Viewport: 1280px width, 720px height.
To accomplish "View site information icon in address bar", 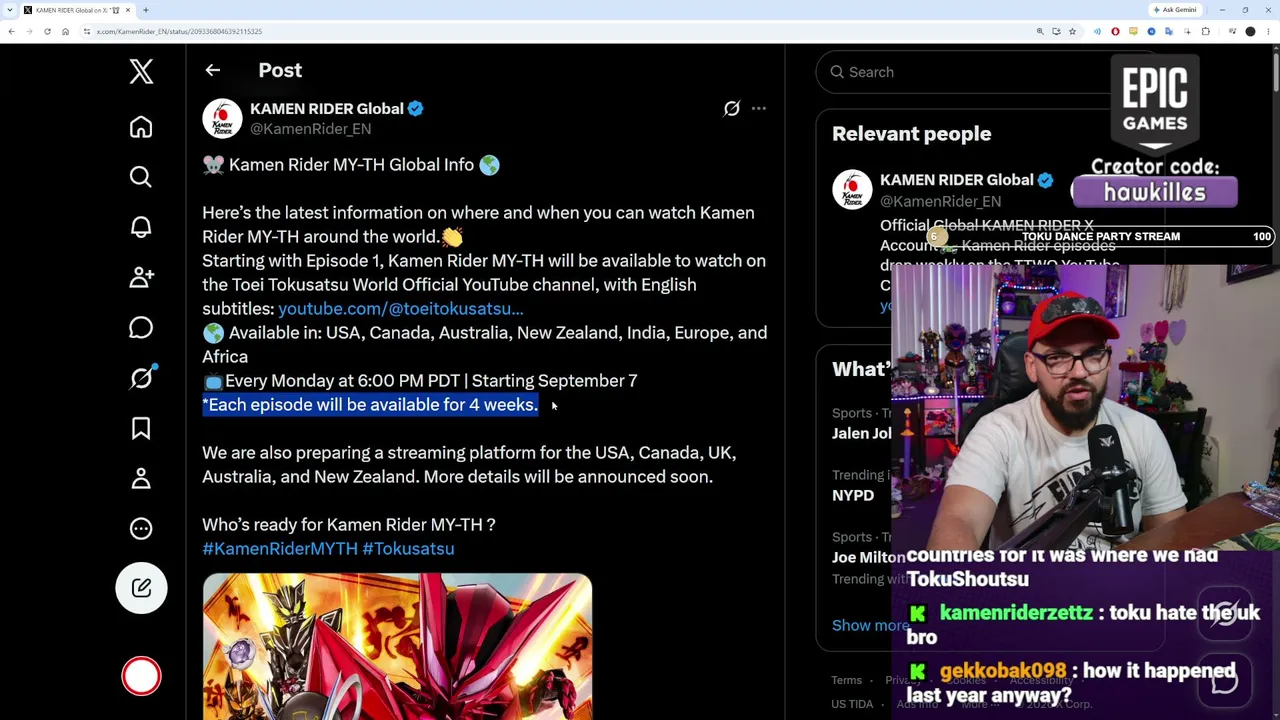I will (x=87, y=32).
